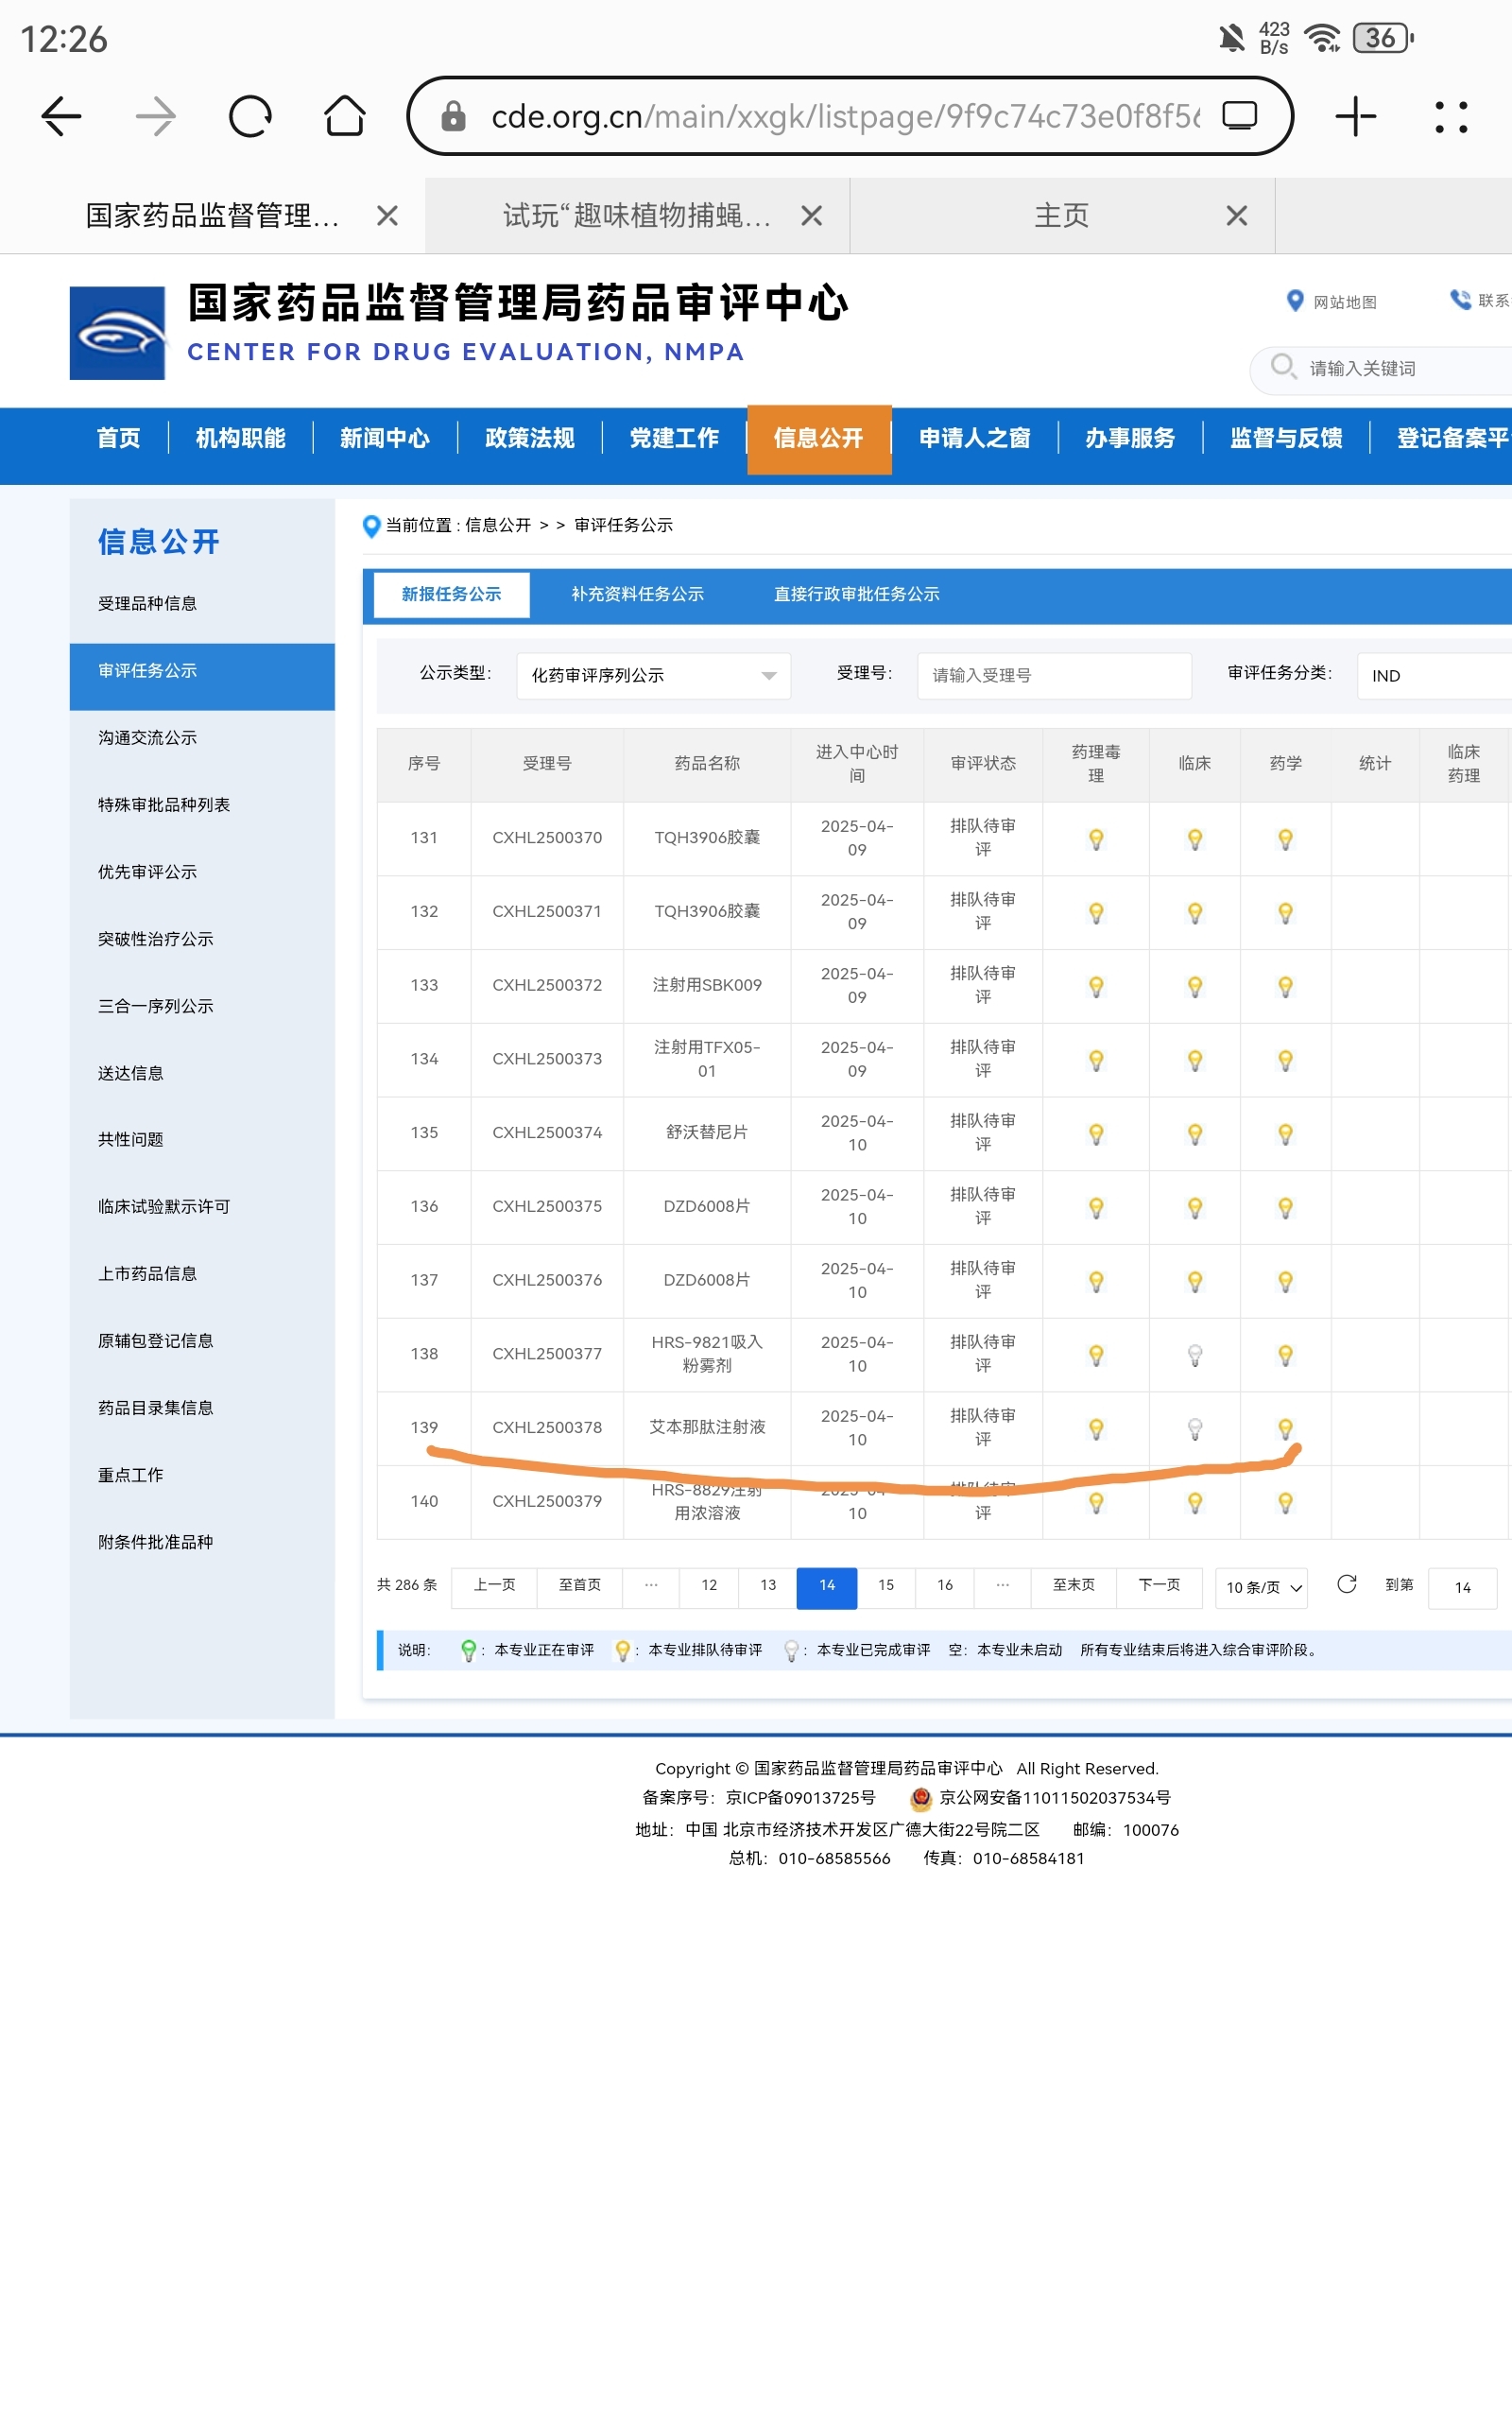Image resolution: width=1512 pixels, height=2420 pixels.
Task: Open the 新闻中心 nav menu
Action: (x=385, y=438)
